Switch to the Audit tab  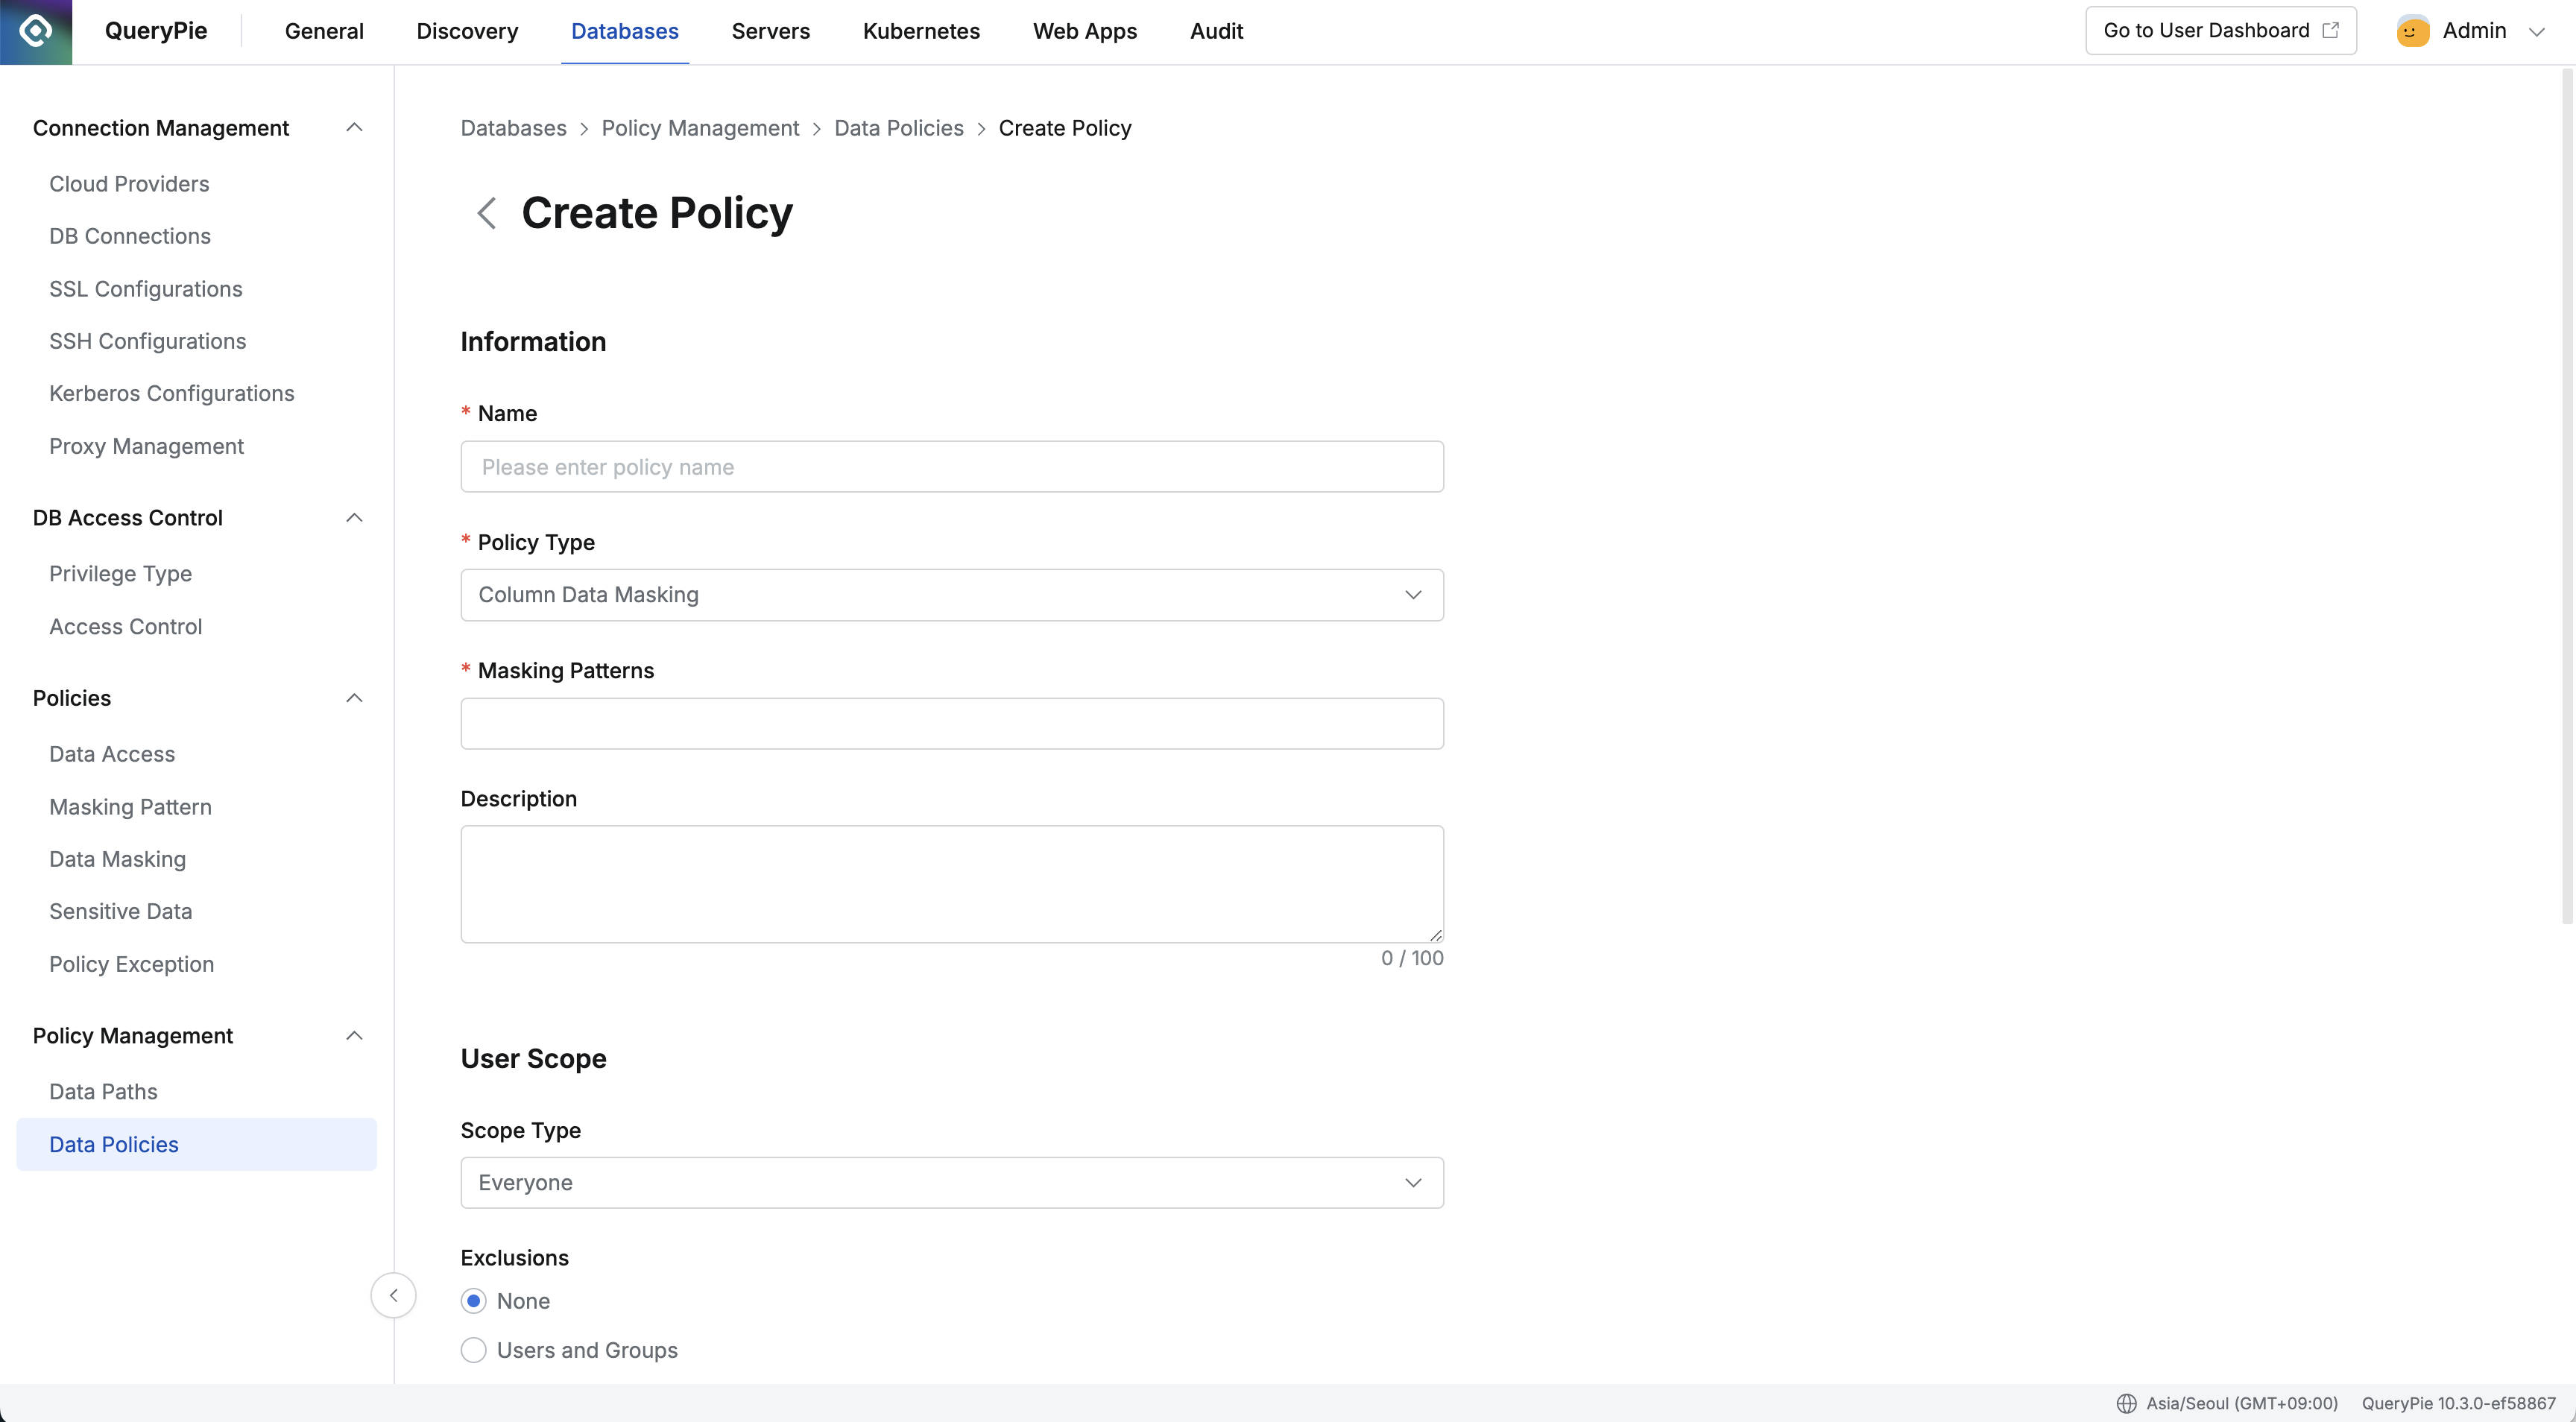click(1216, 31)
